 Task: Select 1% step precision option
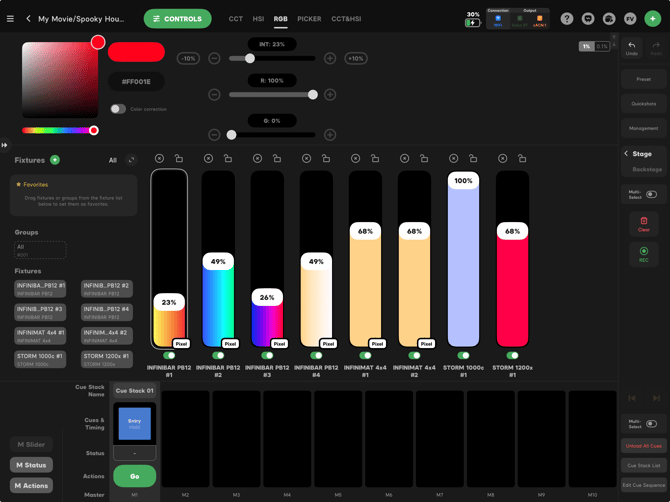coord(586,46)
